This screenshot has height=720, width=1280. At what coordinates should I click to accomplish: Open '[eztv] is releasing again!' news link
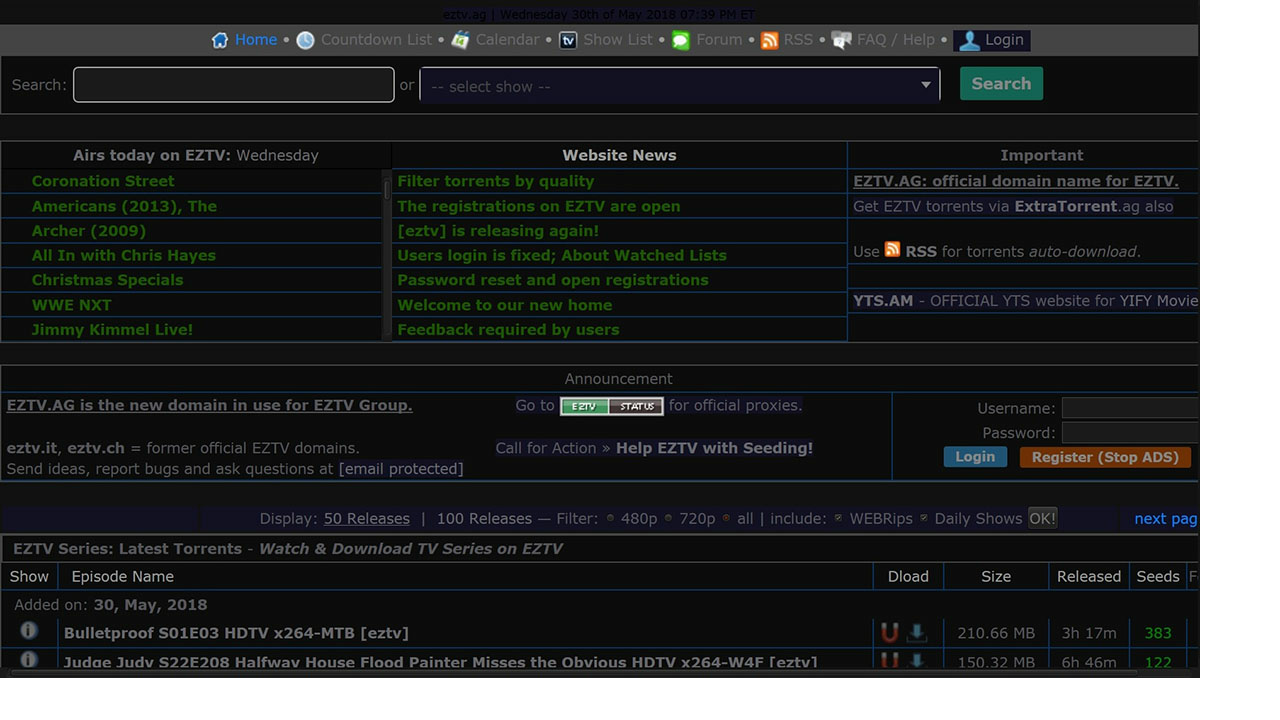pyautogui.click(x=498, y=231)
